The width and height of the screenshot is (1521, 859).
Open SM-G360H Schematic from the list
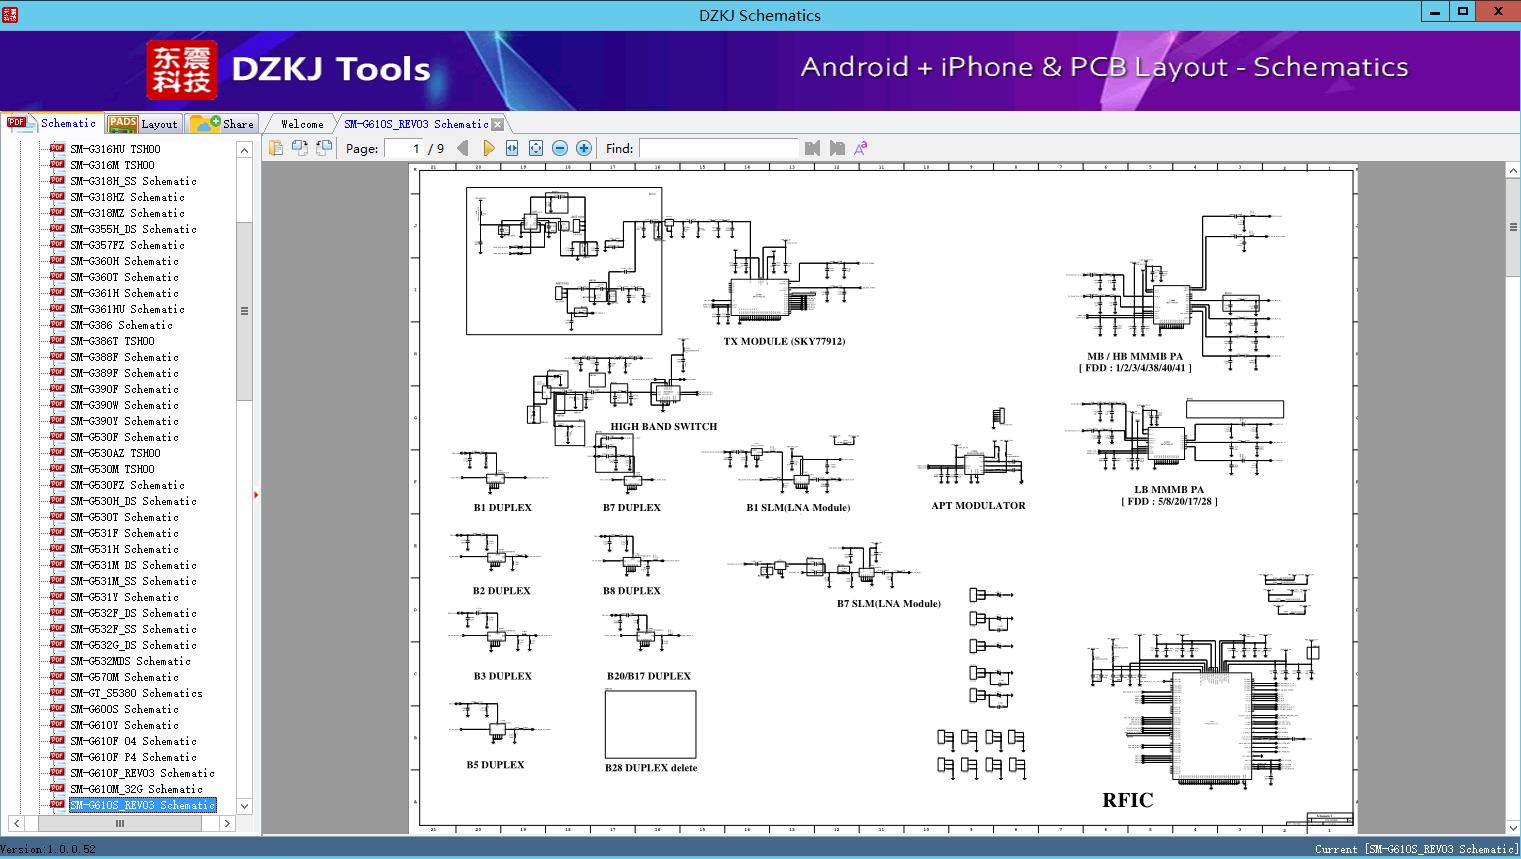click(x=124, y=261)
